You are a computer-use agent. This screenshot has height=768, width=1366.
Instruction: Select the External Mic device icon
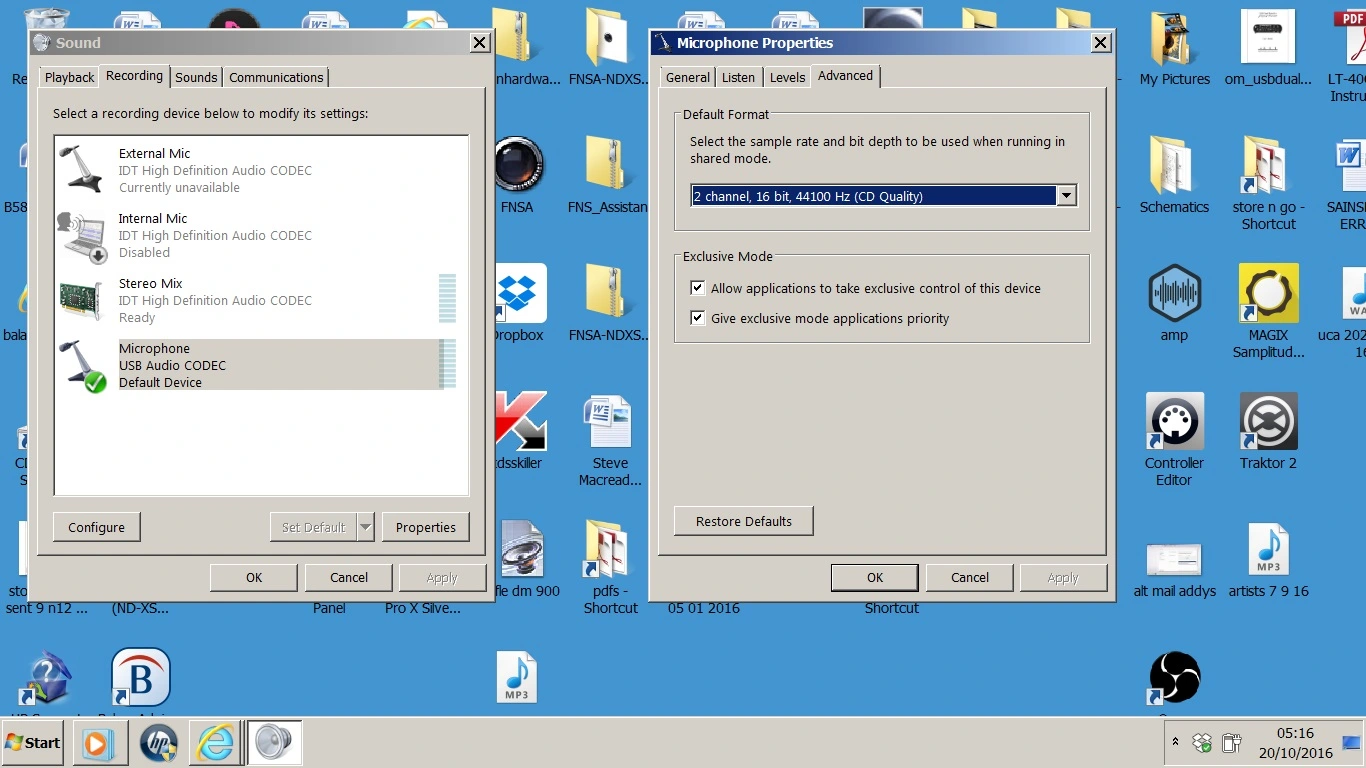point(82,169)
